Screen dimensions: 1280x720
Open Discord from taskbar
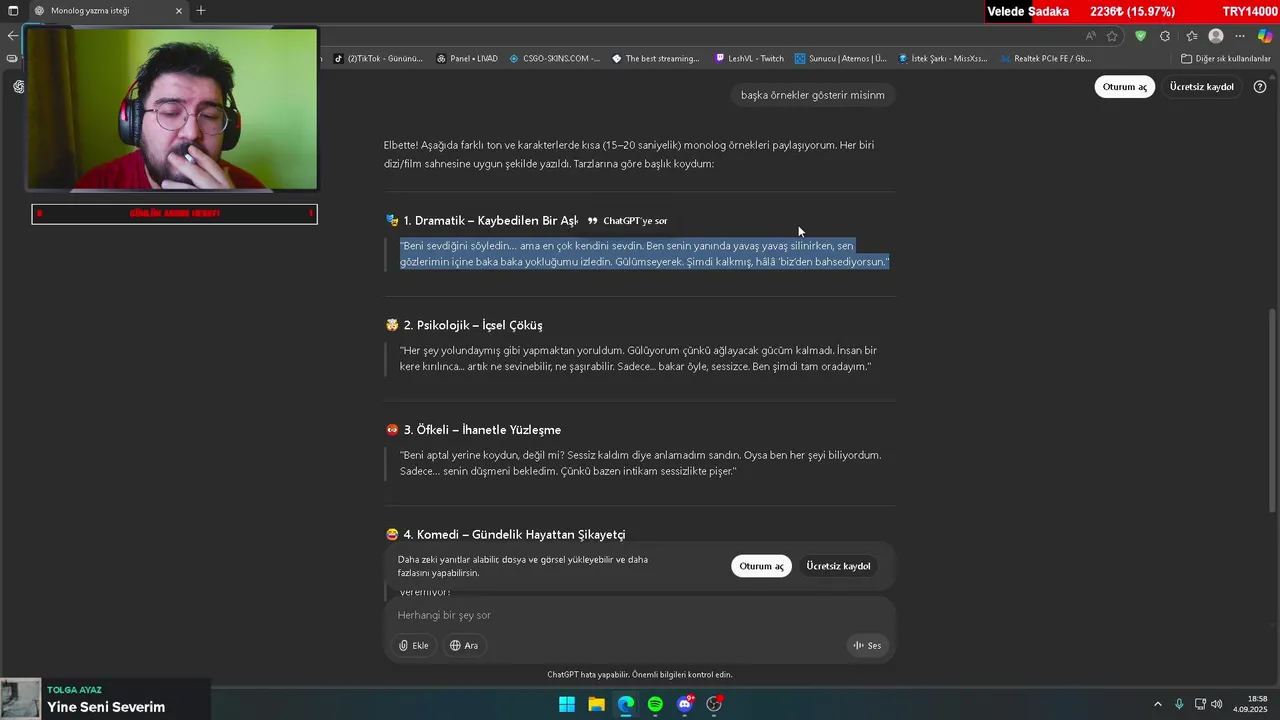685,704
